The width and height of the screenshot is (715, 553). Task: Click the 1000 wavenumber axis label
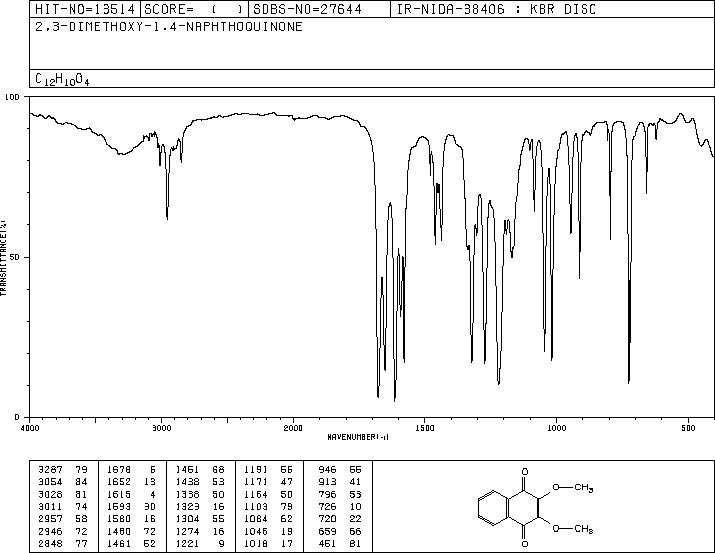click(556, 428)
